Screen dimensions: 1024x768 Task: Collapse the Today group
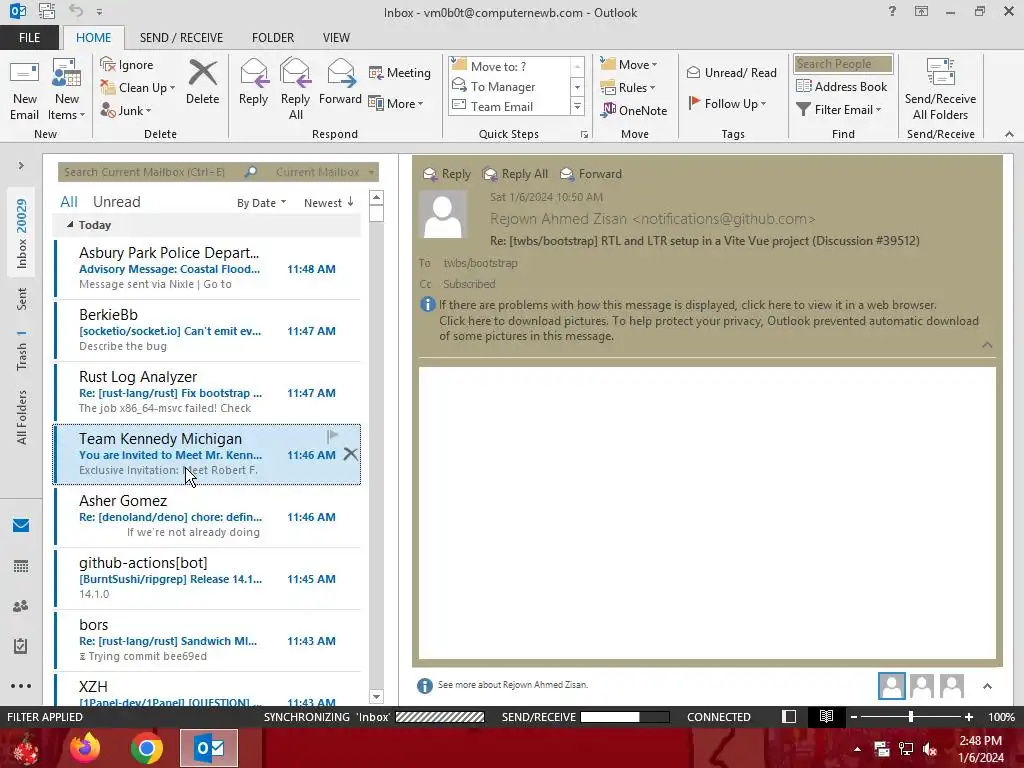(x=70, y=225)
